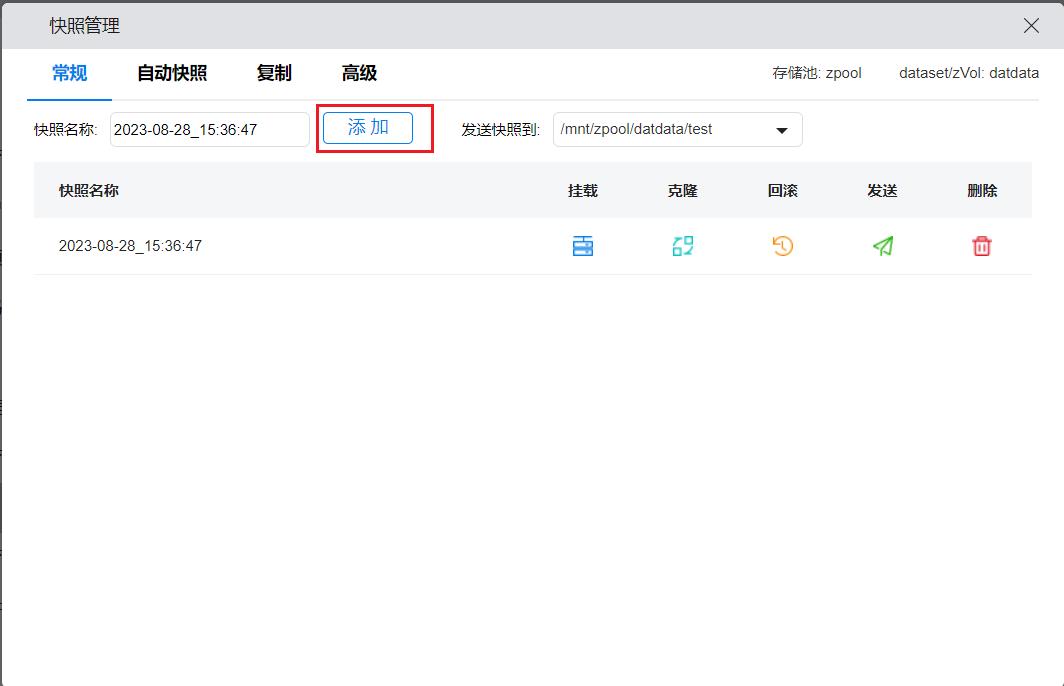This screenshot has height=686, width=1064.
Task: Clone the 2023-08-28_15:36:47 snapshot
Action: click(682, 246)
